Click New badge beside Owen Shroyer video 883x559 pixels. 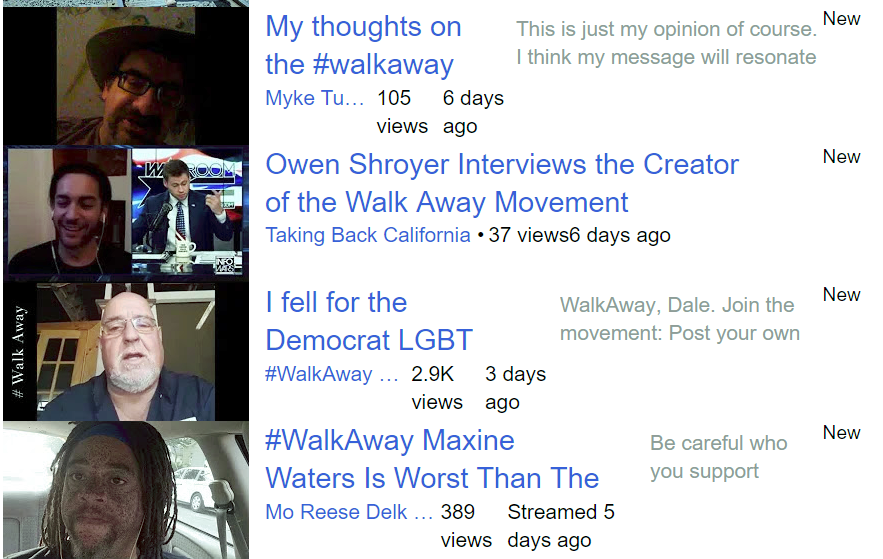(841, 156)
